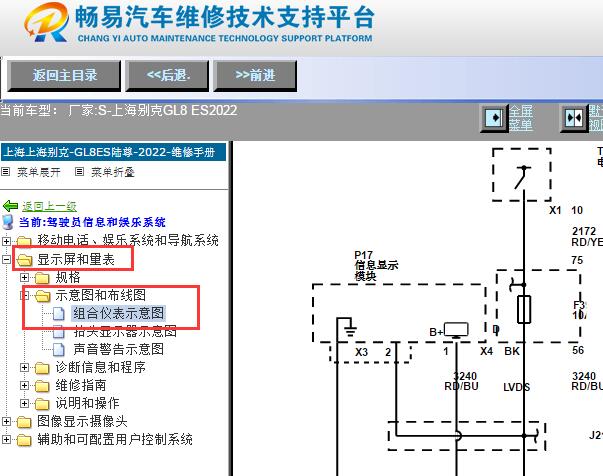Select the 规格 tree item

[68, 277]
